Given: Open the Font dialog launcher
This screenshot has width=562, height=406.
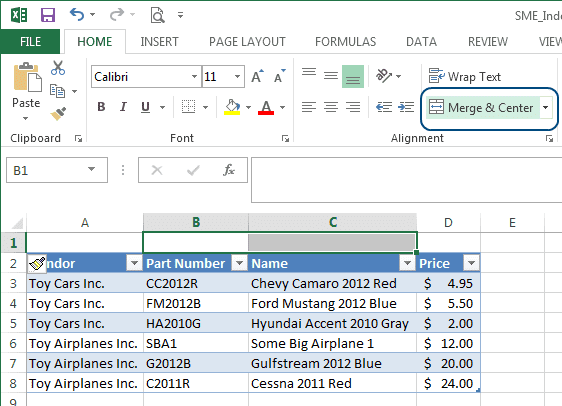Looking at the screenshot, I should (x=285, y=138).
